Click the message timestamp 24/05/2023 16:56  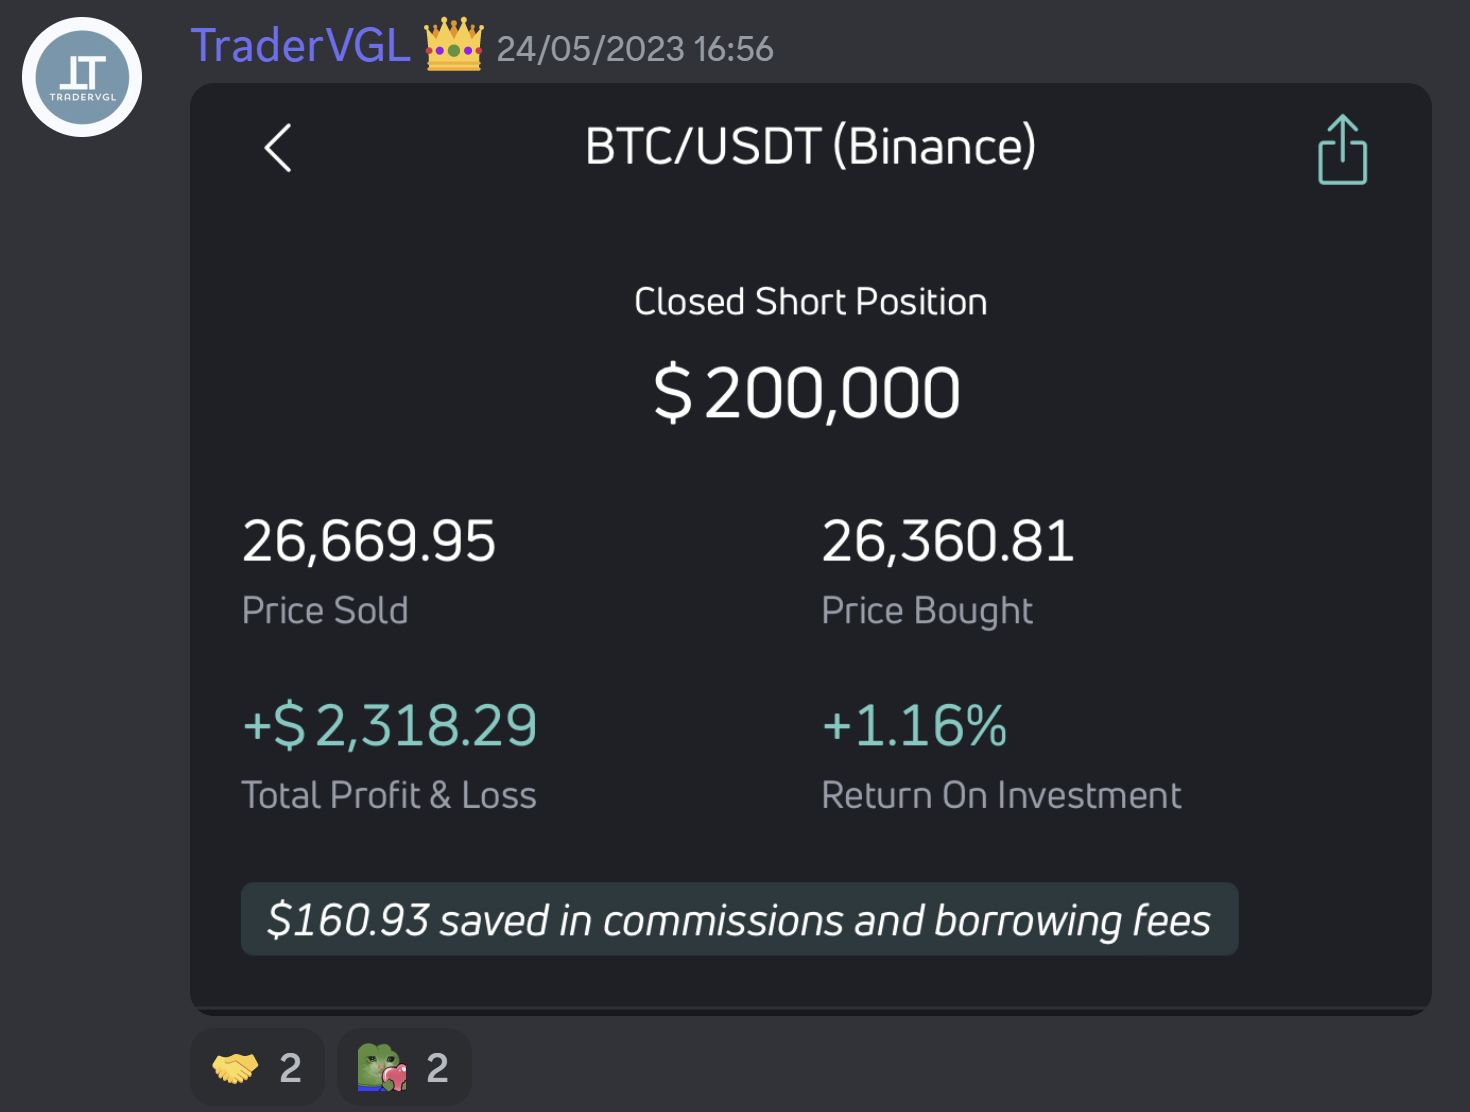635,49
